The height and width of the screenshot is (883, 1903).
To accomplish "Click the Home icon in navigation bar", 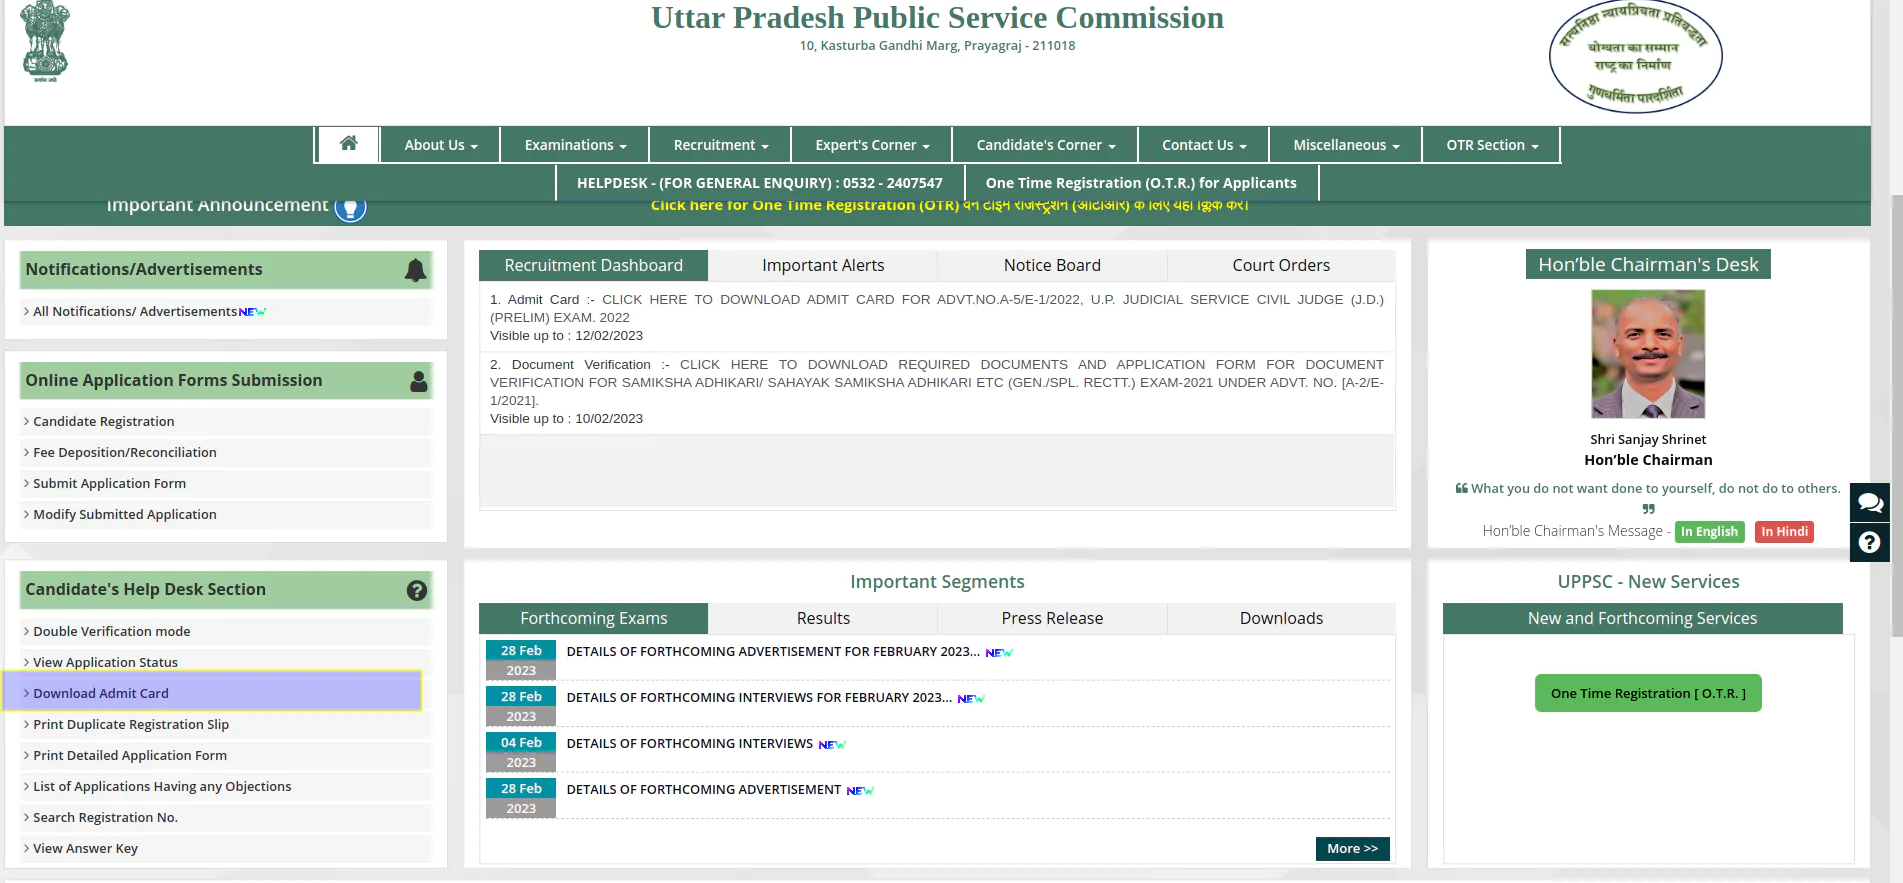I will [348, 144].
